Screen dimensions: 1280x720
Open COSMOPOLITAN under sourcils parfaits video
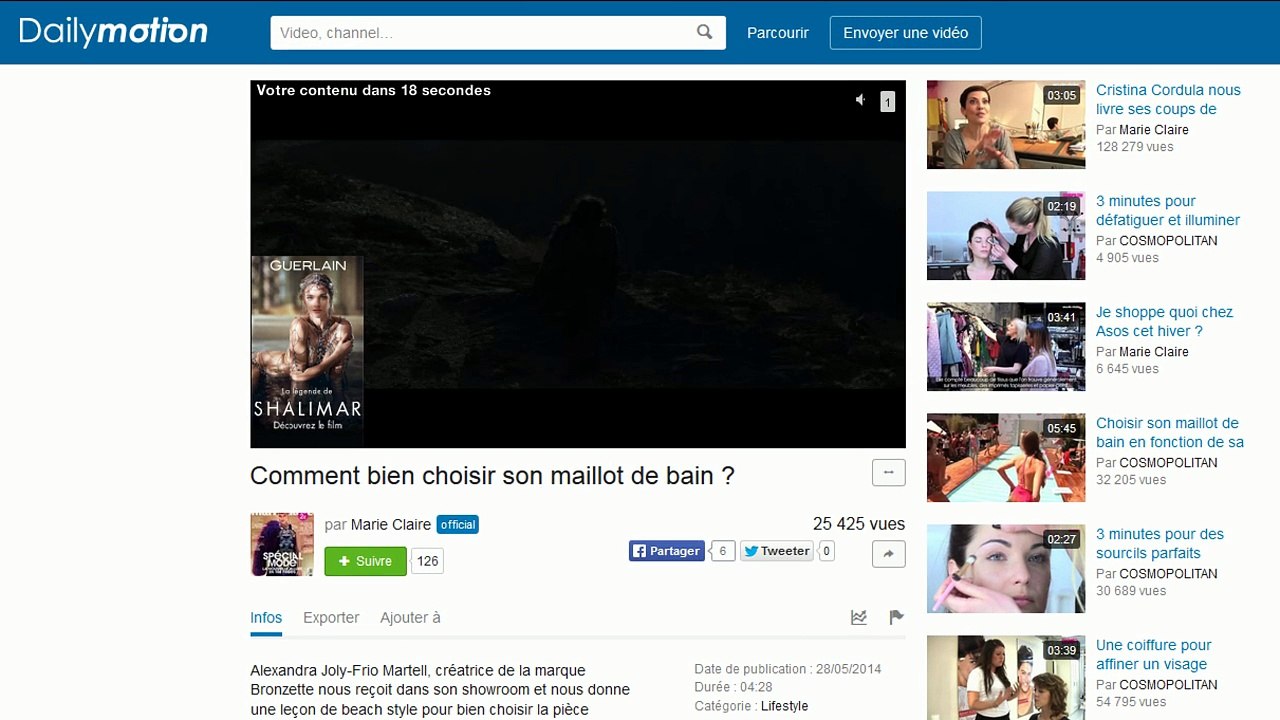click(1168, 574)
